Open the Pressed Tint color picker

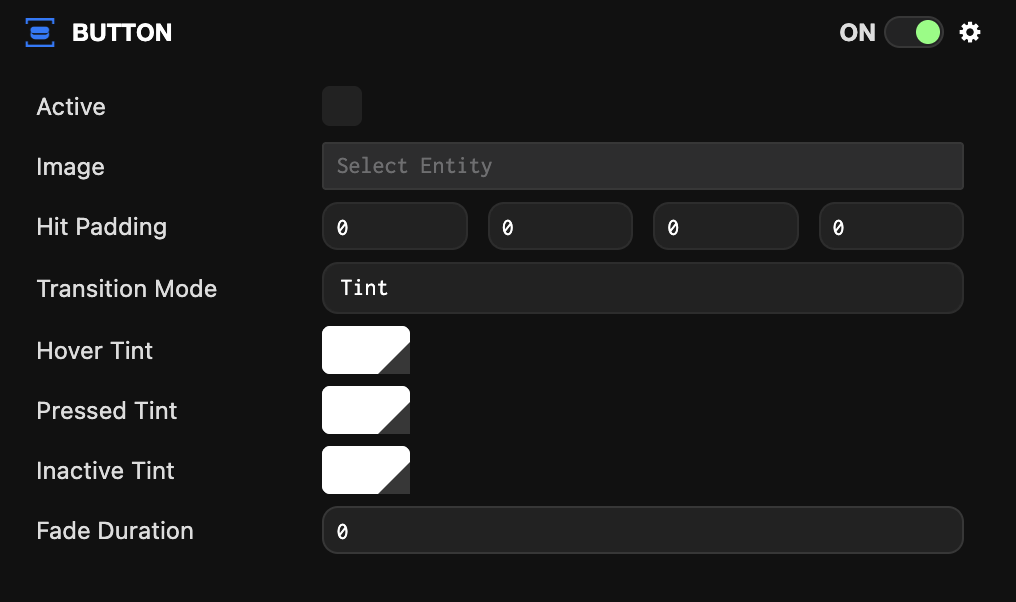[365, 410]
